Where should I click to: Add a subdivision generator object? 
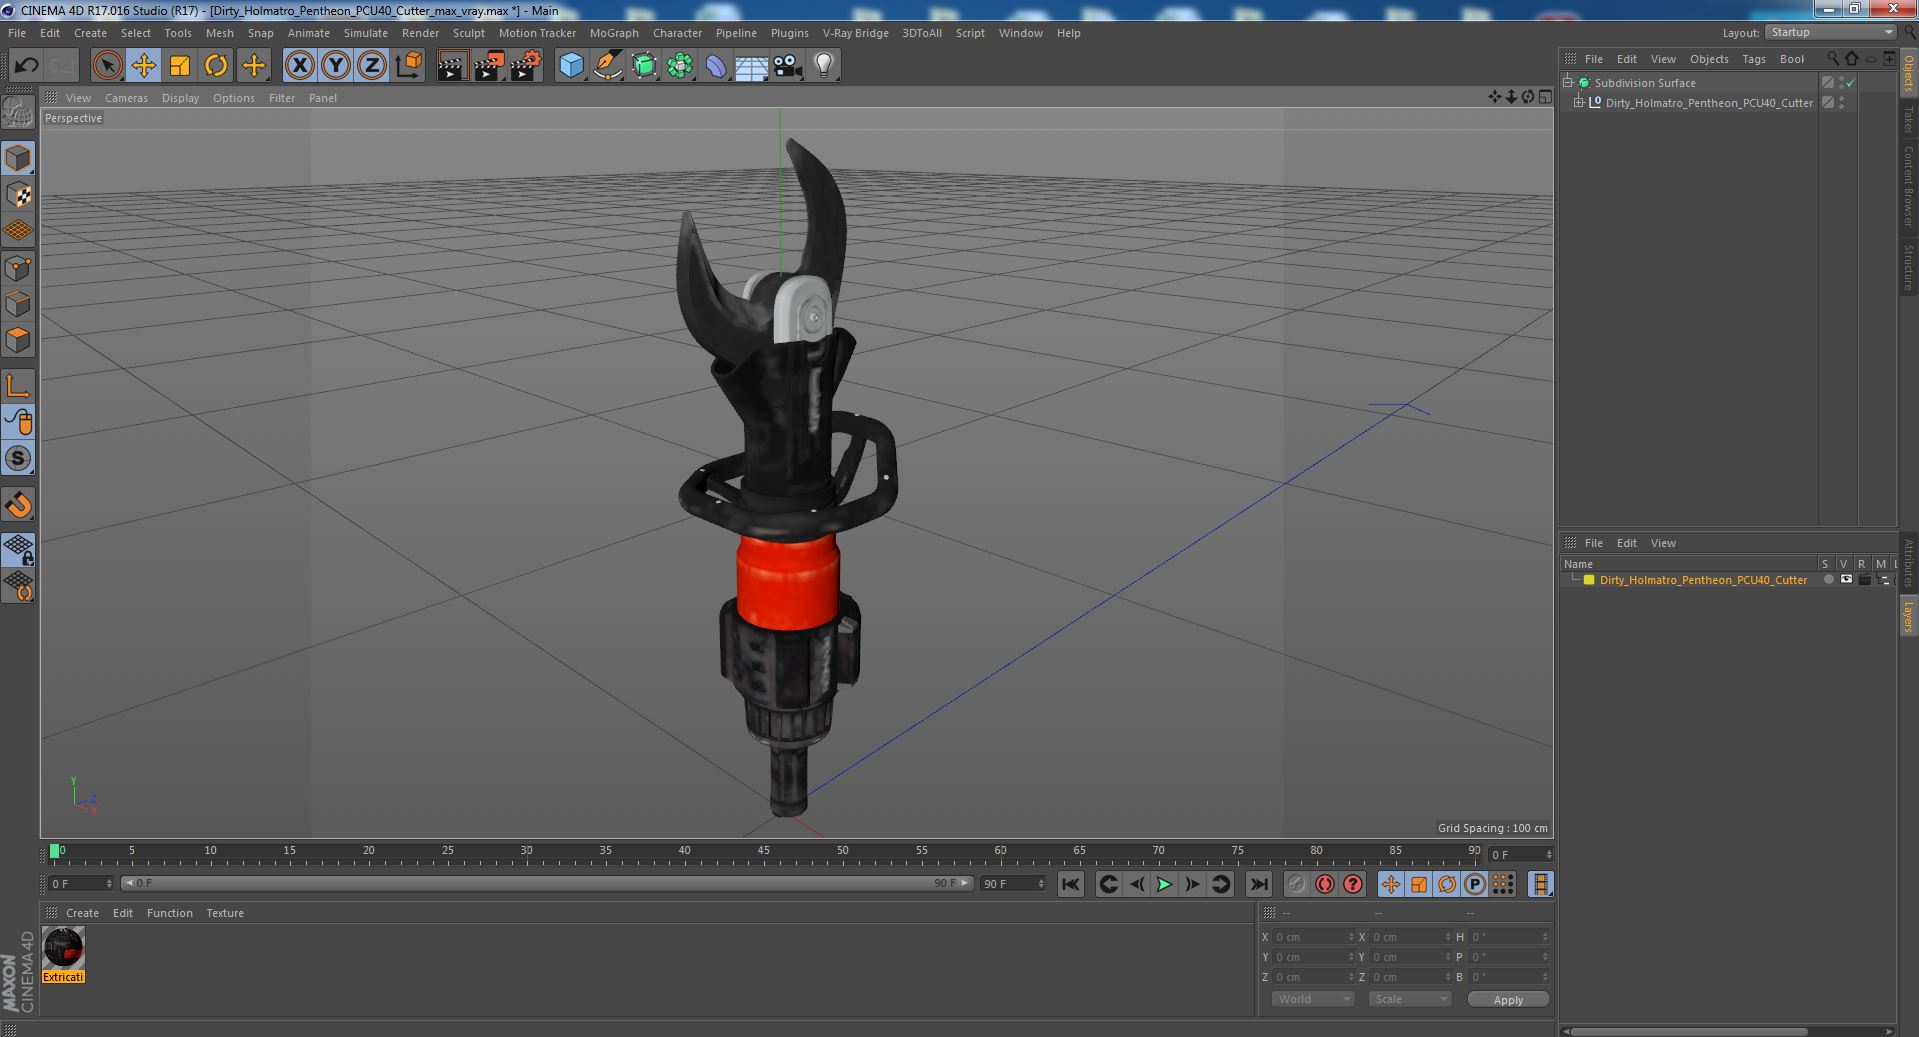point(644,66)
